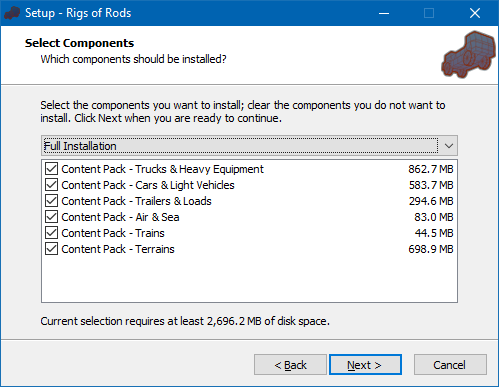Click the Next button
The width and height of the screenshot is (499, 387).
pyautogui.click(x=365, y=365)
